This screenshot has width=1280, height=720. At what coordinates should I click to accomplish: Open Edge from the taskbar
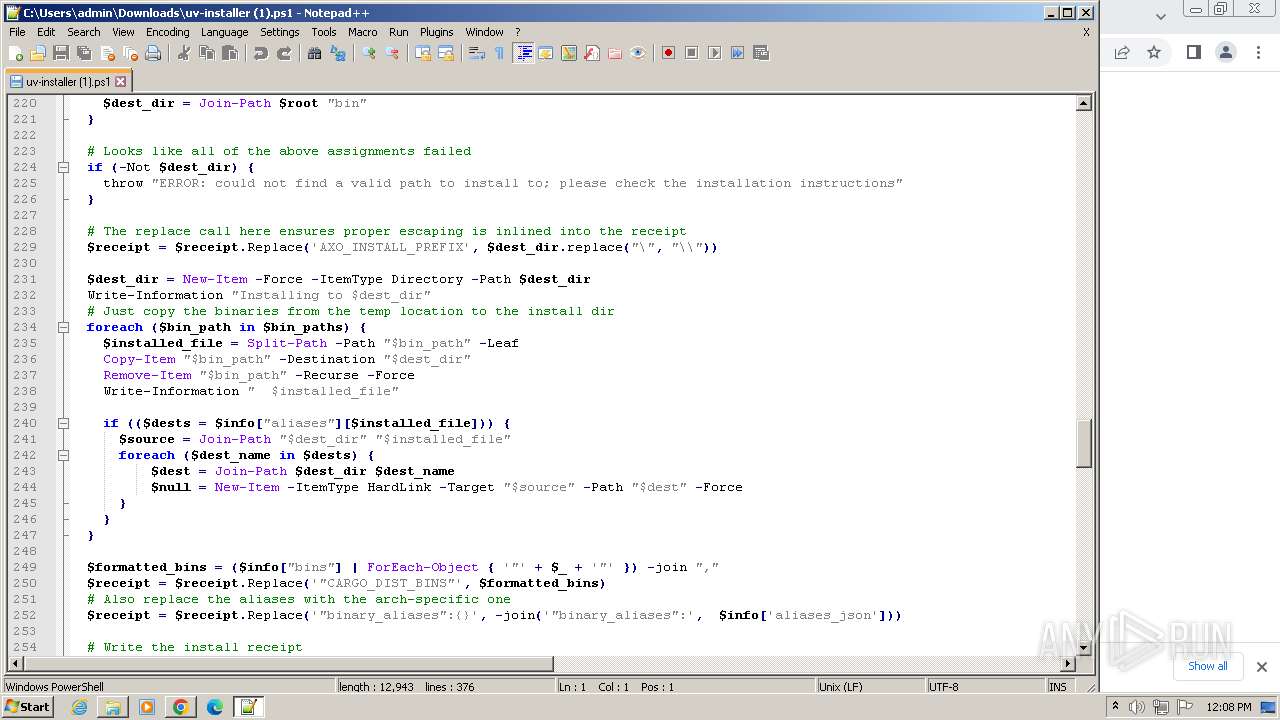click(x=215, y=707)
